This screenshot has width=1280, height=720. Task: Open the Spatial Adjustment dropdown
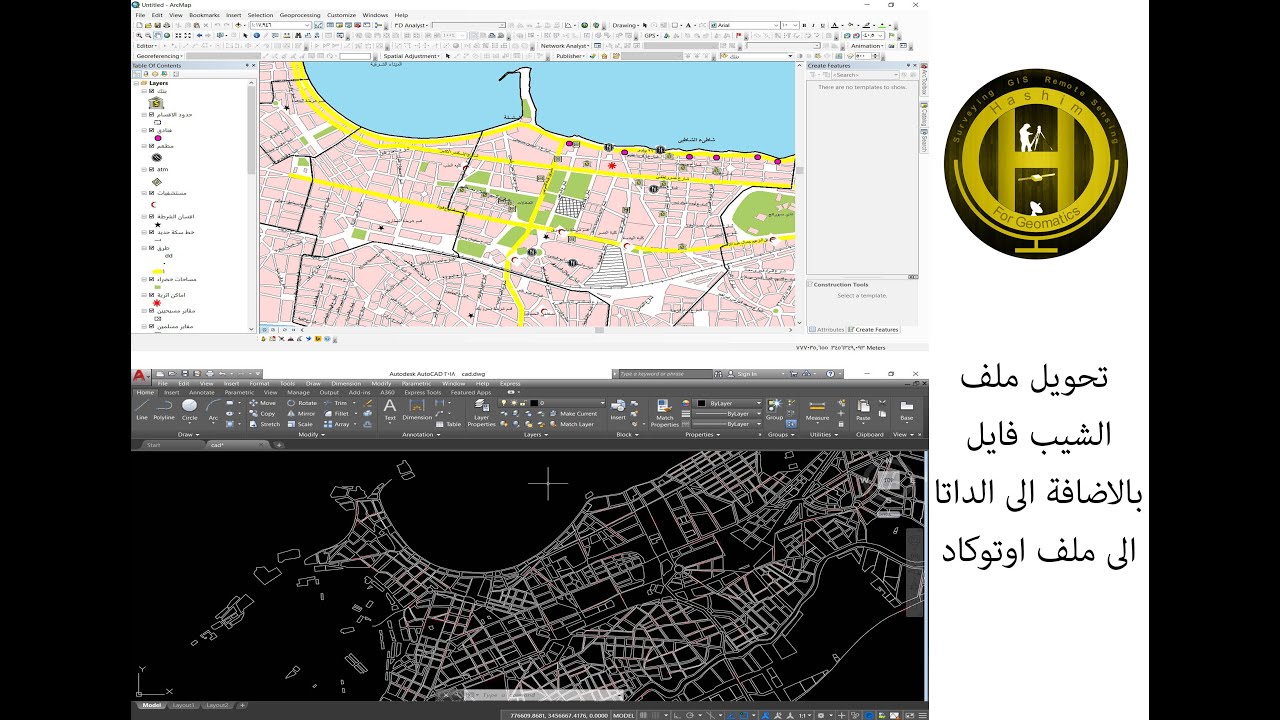pos(413,56)
